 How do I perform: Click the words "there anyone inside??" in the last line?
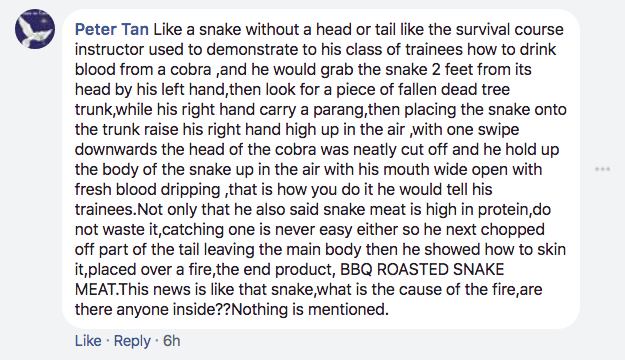153,309
